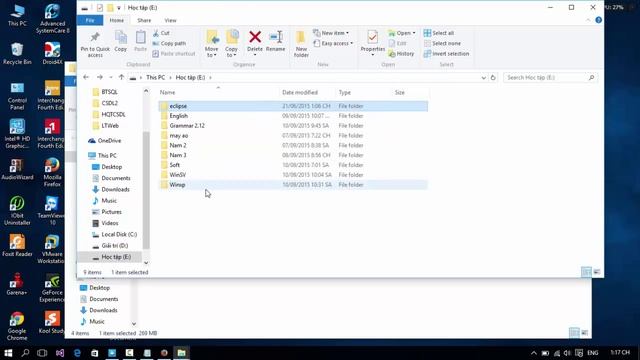The height and width of the screenshot is (360, 640).
Task: Select Mozilla Firefox desktop icon
Action: [x=52, y=172]
